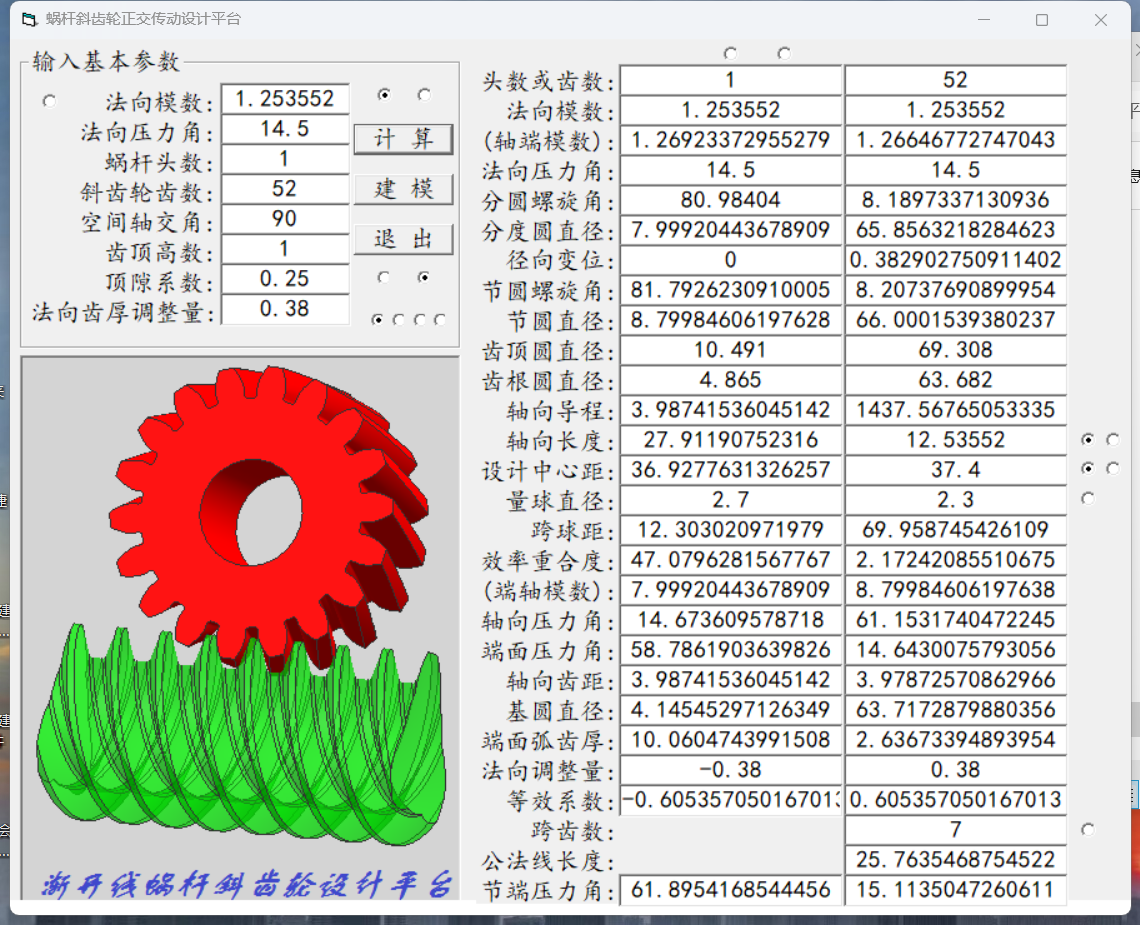
Task: Click the 顶隙系数 input field with 0.25
Action: pos(285,279)
